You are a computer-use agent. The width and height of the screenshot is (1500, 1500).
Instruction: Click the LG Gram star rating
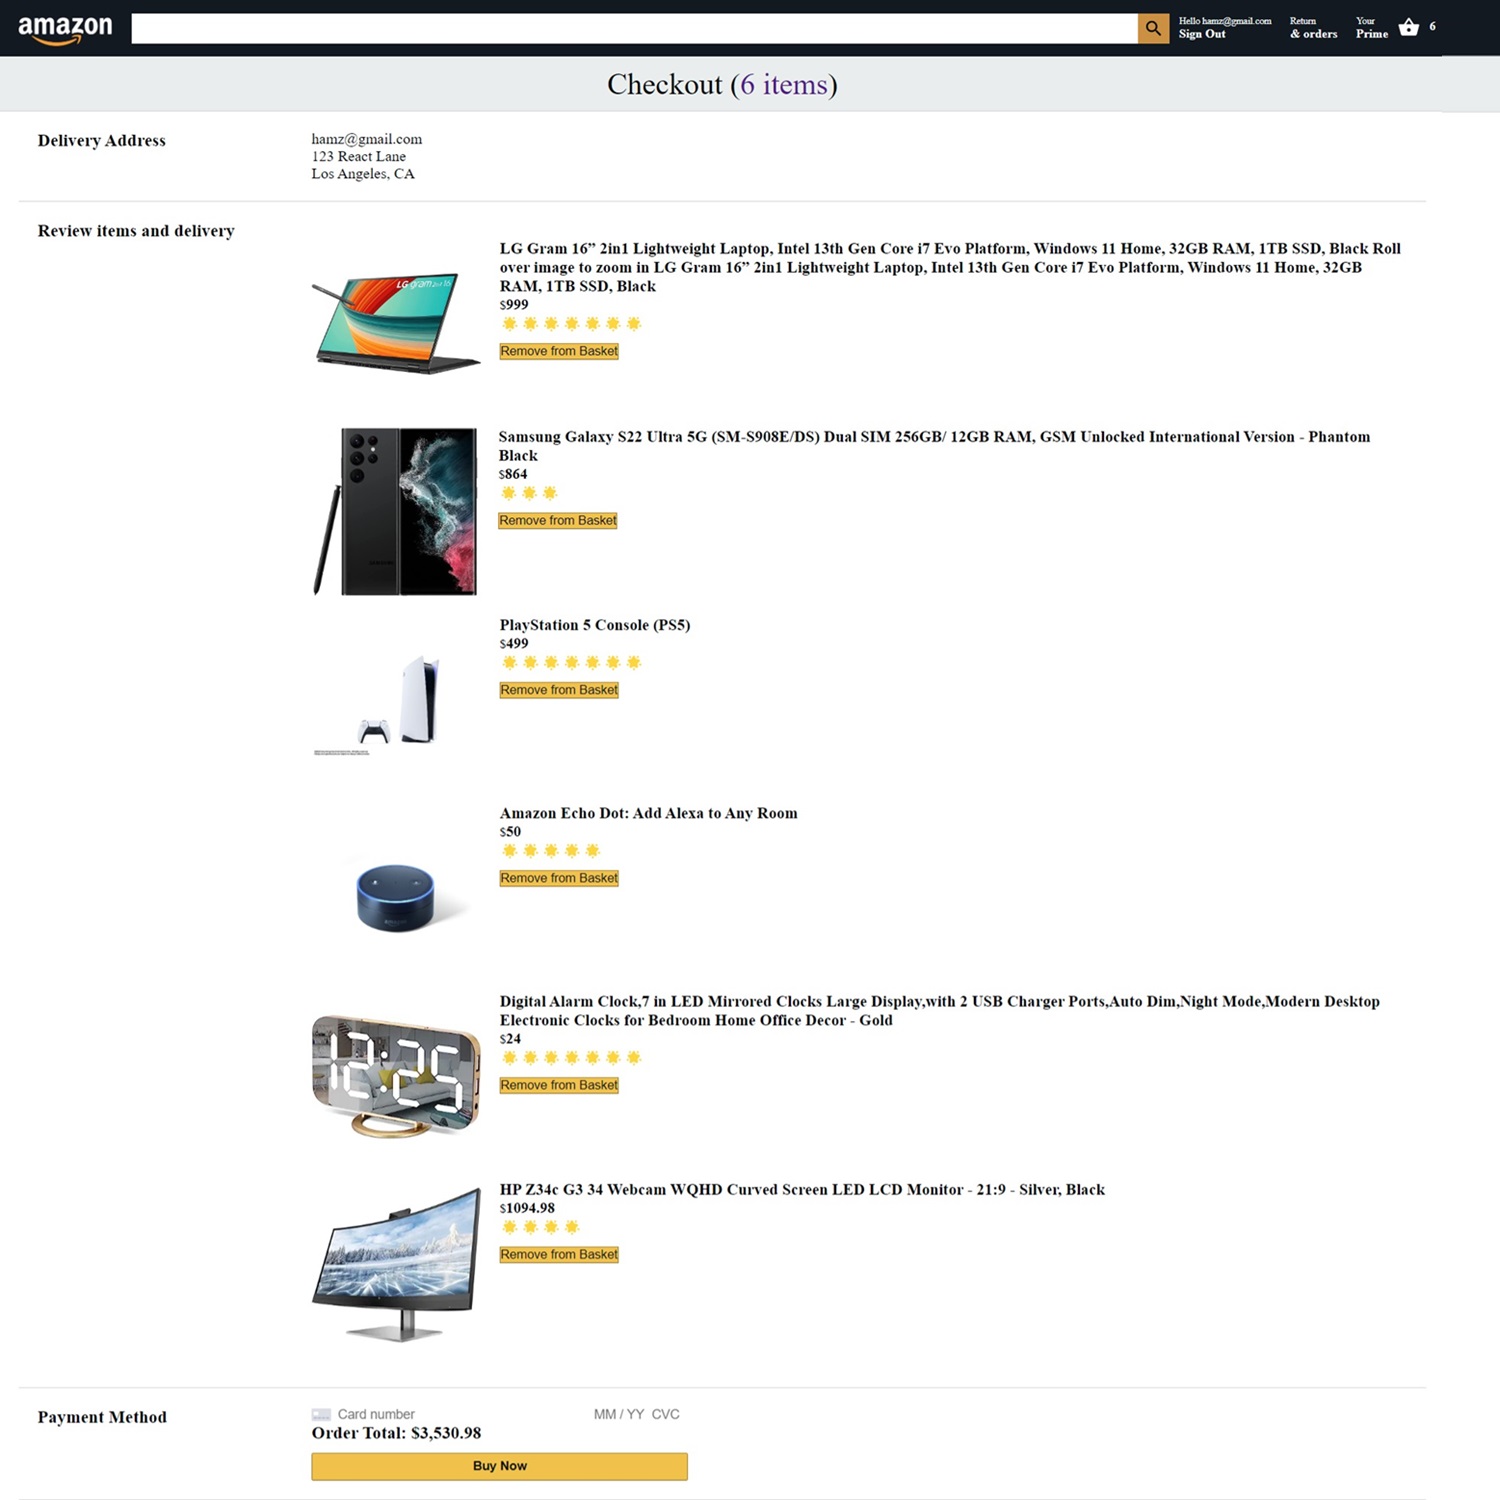pos(571,323)
